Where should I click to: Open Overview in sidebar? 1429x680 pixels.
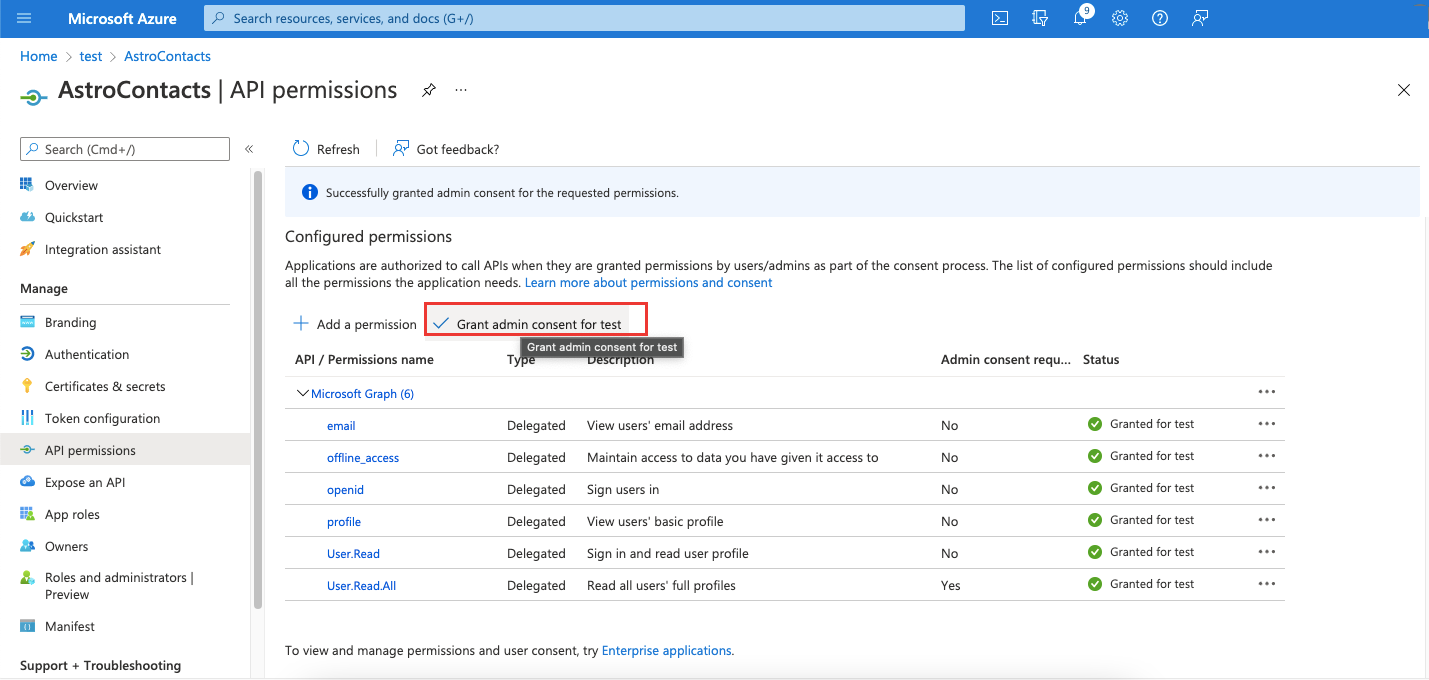71,185
